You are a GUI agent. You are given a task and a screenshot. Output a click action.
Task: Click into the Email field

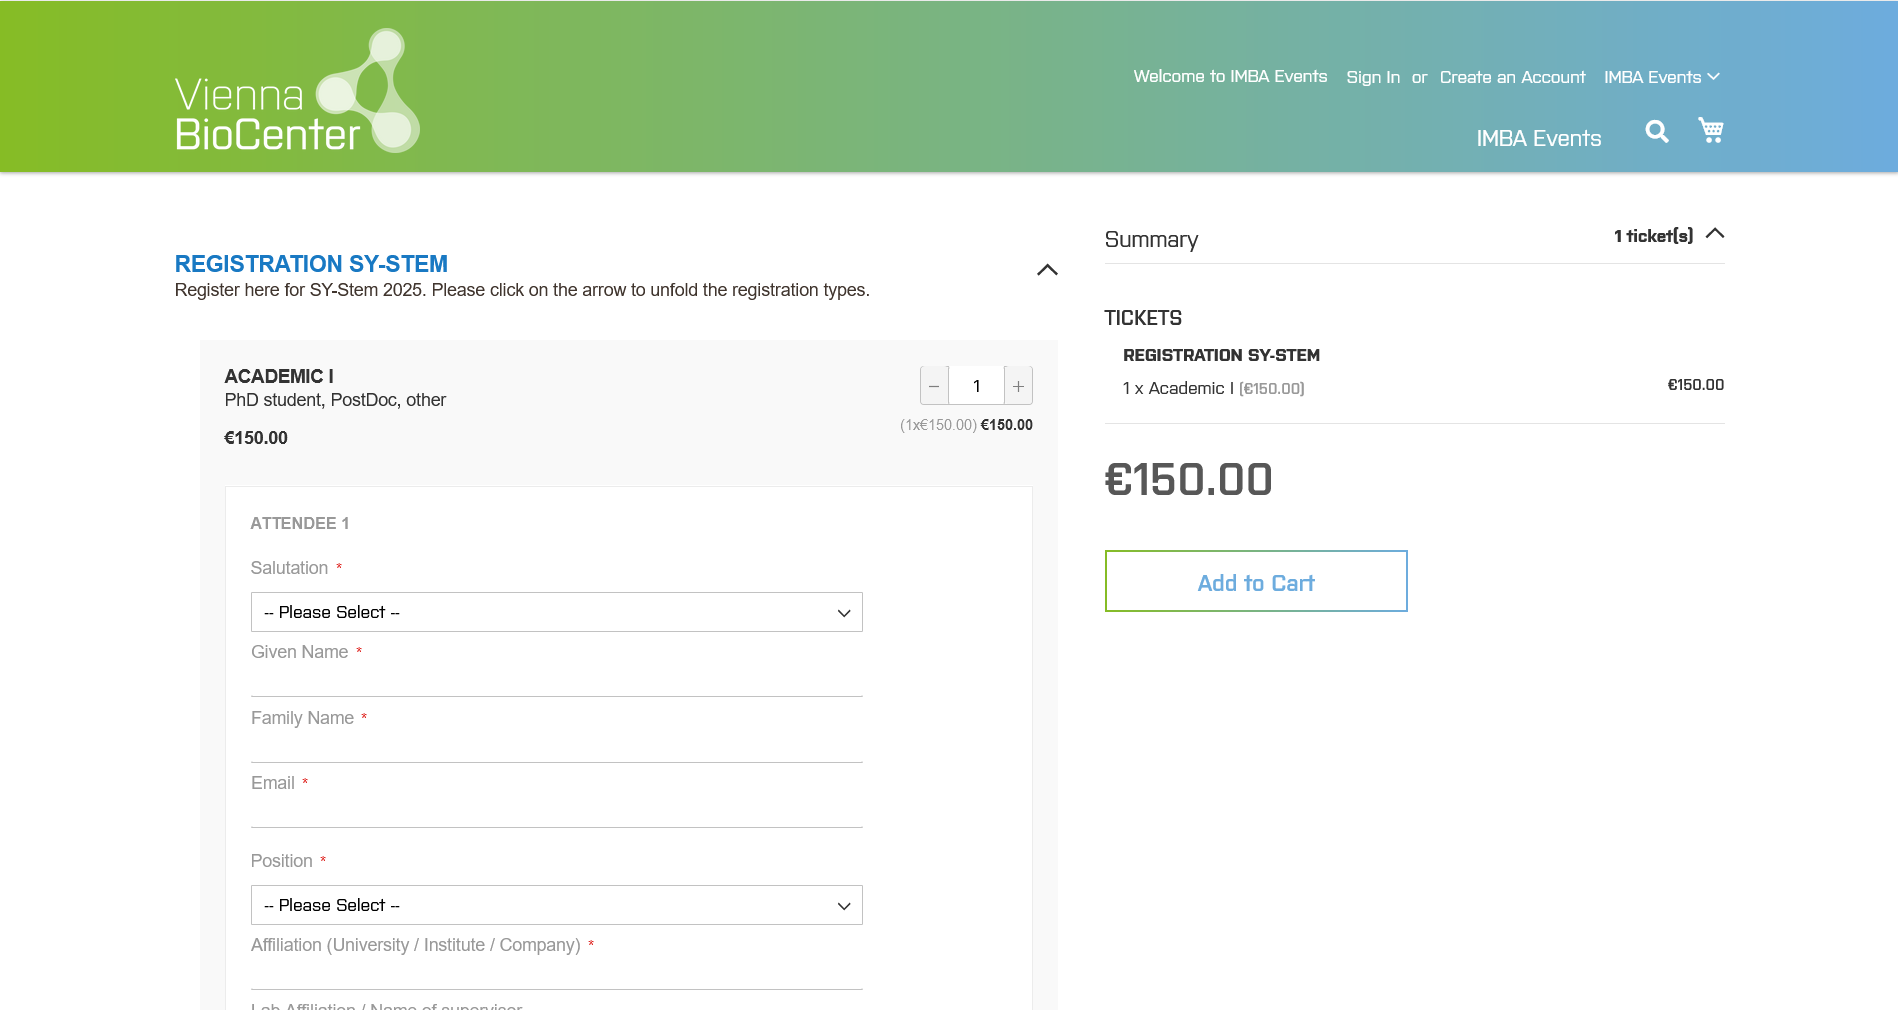(x=556, y=812)
